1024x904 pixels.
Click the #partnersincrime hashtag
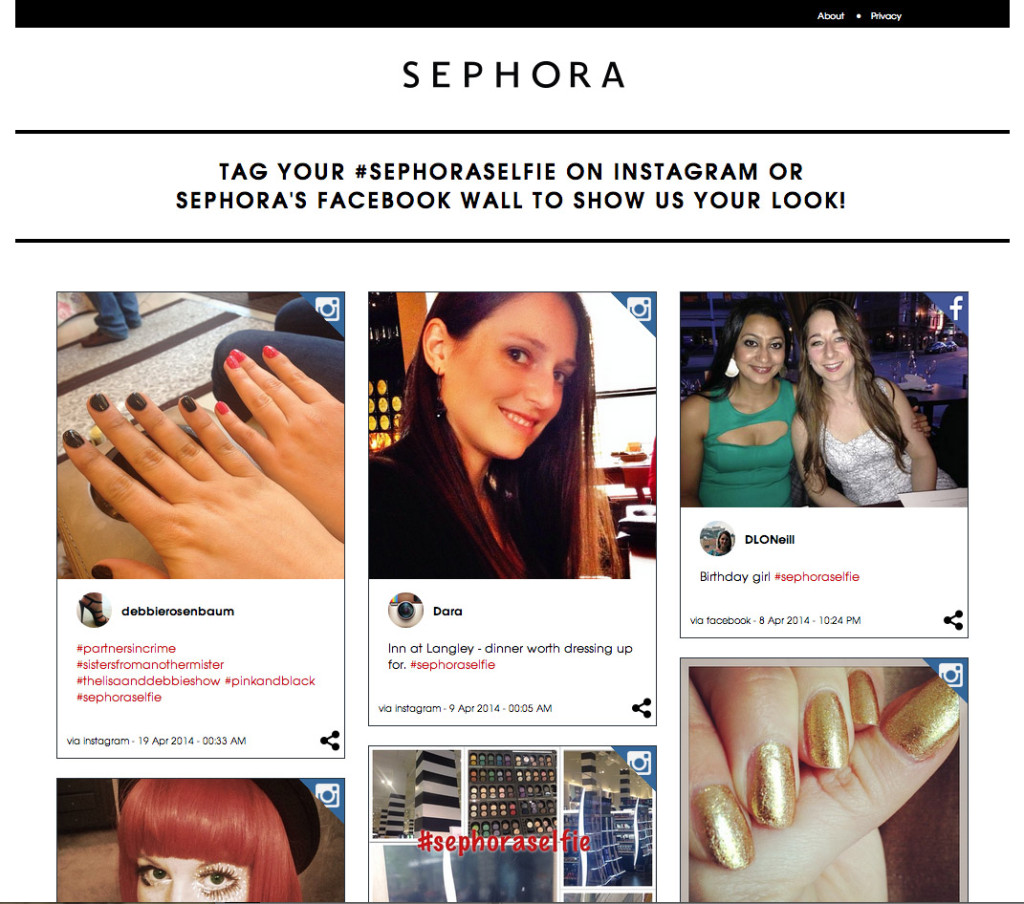click(x=126, y=649)
